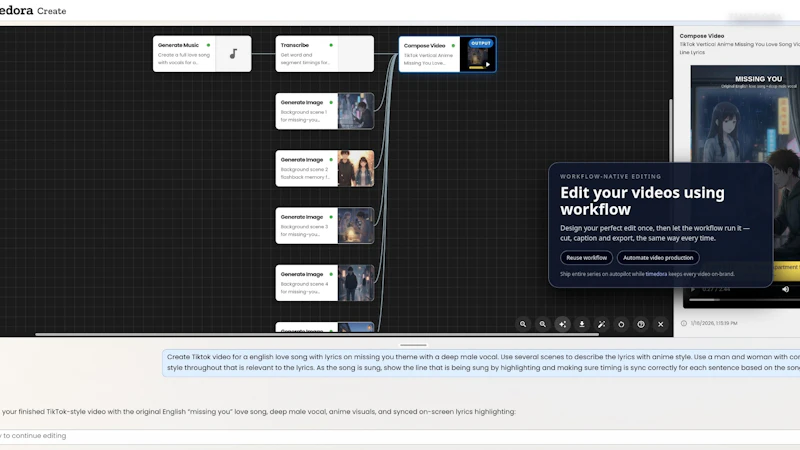
Task: Play the video in preview panel
Action: (x=692, y=289)
